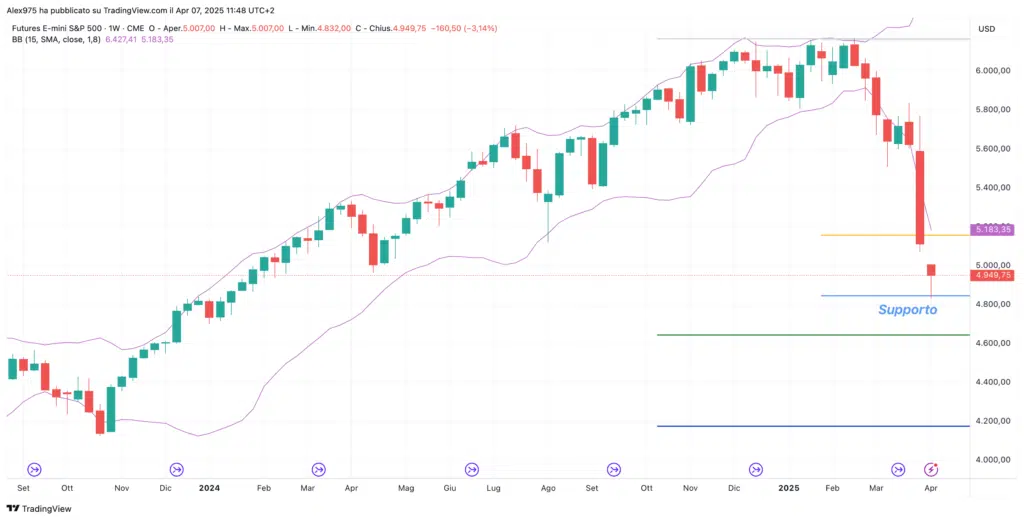Viewport: 1024px width, 520px height.
Task: Select the dark blue horizontal line near 4.200
Action: [x=800, y=426]
